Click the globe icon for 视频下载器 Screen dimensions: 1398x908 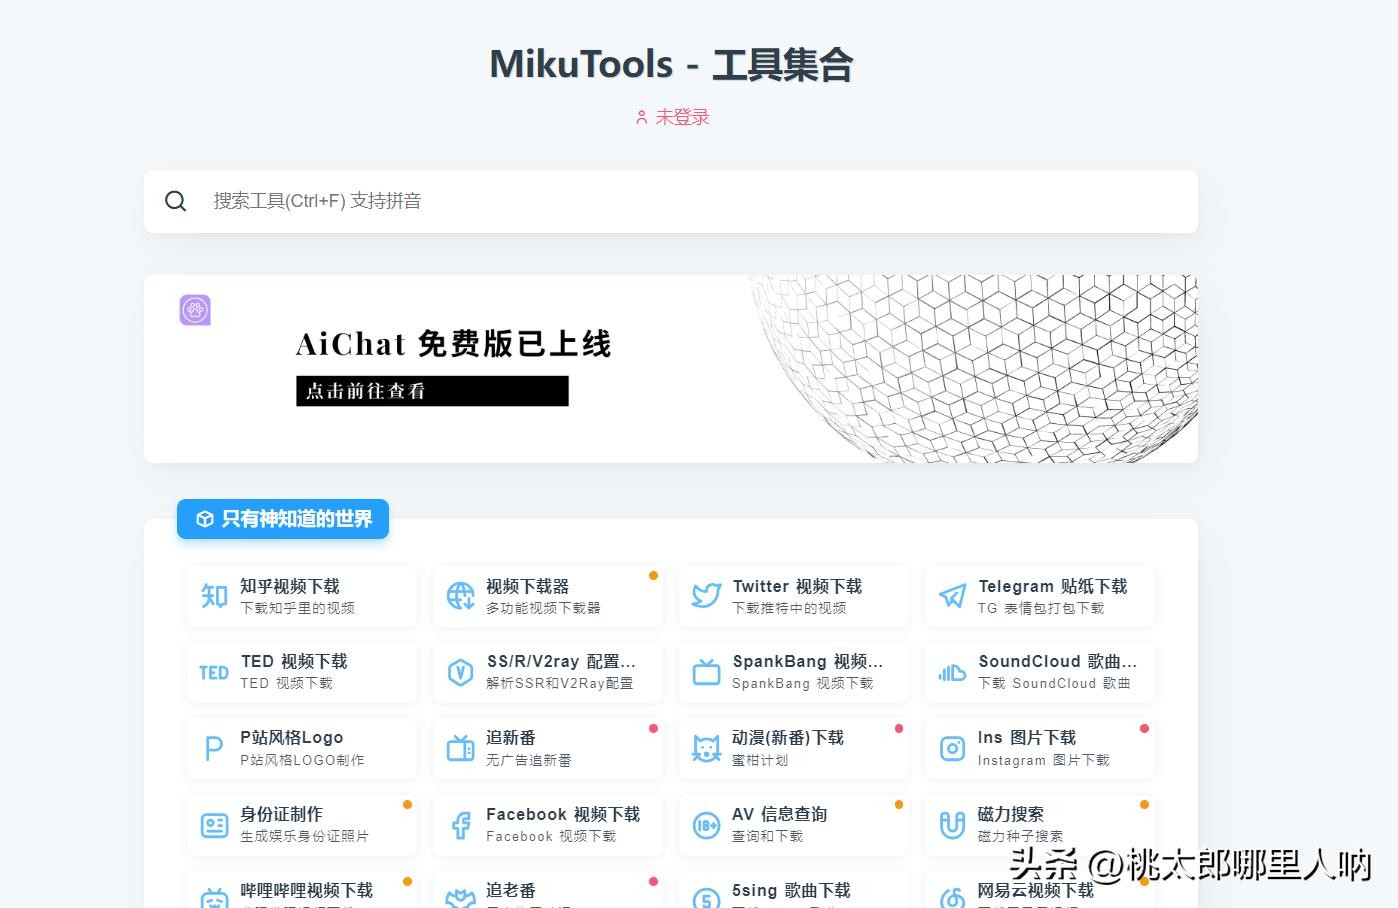[460, 597]
